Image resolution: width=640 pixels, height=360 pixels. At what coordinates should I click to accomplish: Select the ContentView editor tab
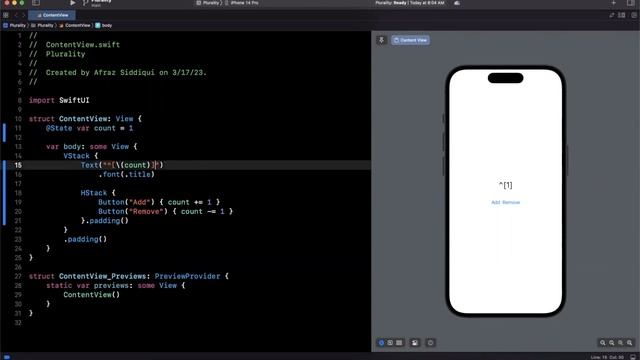(x=52, y=15)
